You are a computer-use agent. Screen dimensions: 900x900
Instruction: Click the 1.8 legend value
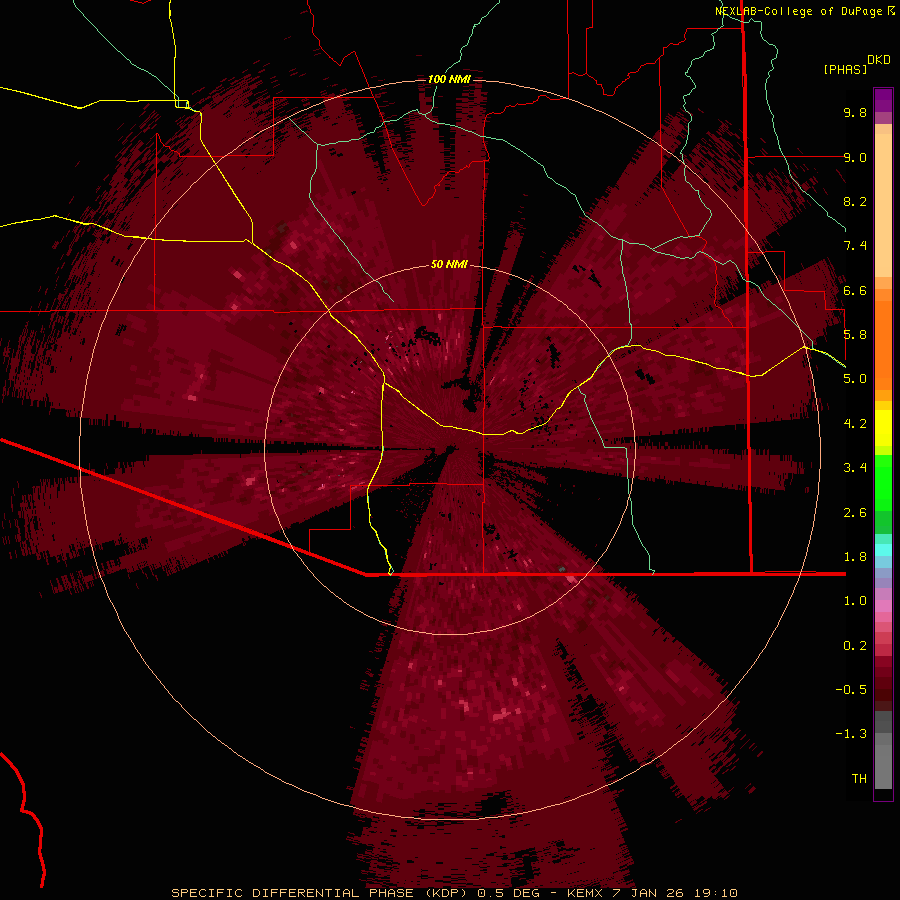click(855, 557)
